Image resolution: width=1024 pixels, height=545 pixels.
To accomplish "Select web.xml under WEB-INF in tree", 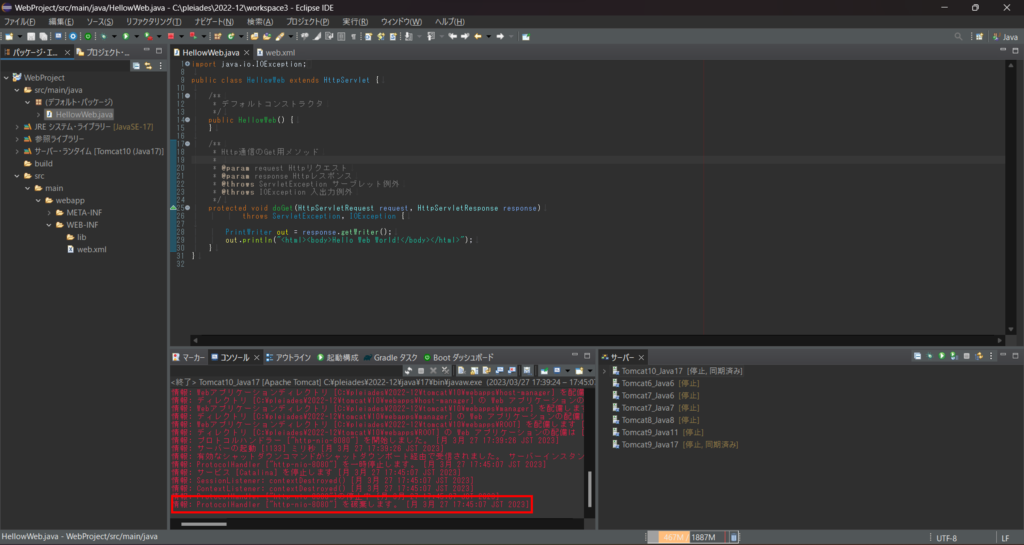I will (x=92, y=249).
